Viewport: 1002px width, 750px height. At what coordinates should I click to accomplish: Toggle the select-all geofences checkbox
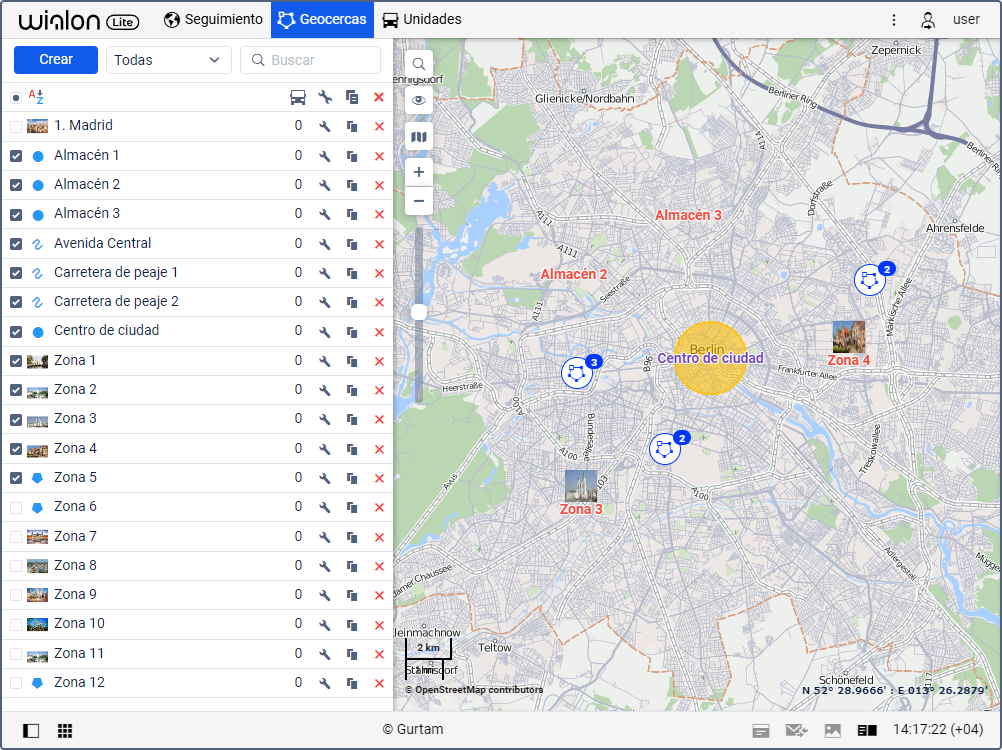click(x=16, y=98)
